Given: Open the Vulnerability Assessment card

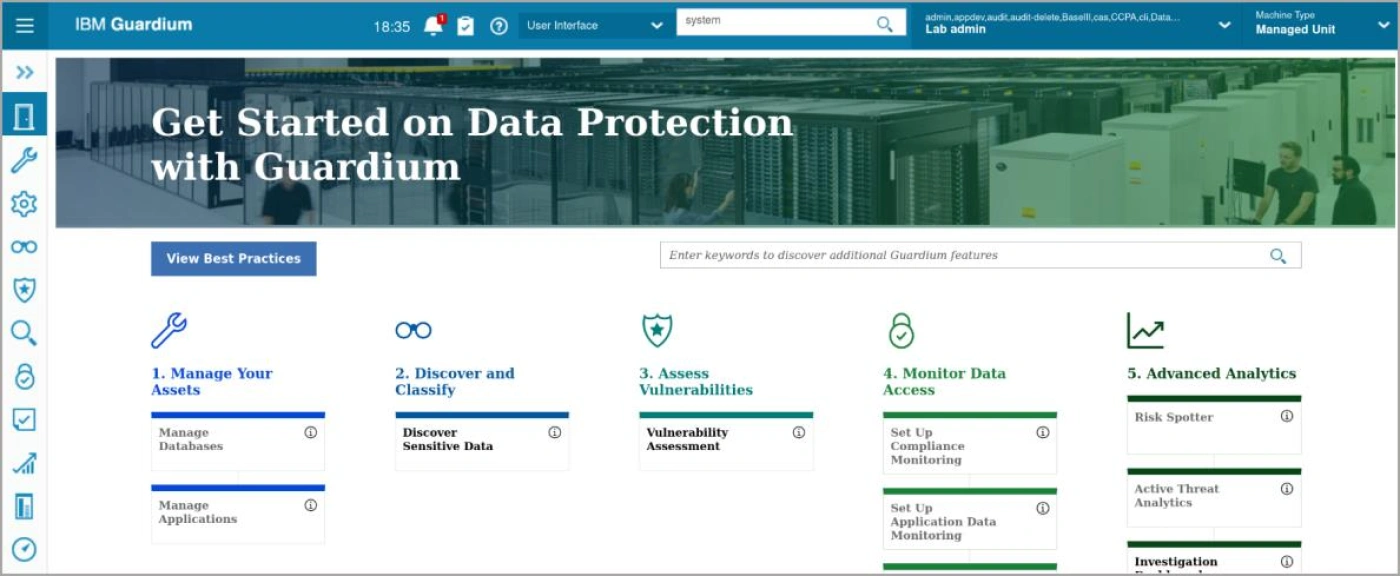Looking at the screenshot, I should (726, 441).
